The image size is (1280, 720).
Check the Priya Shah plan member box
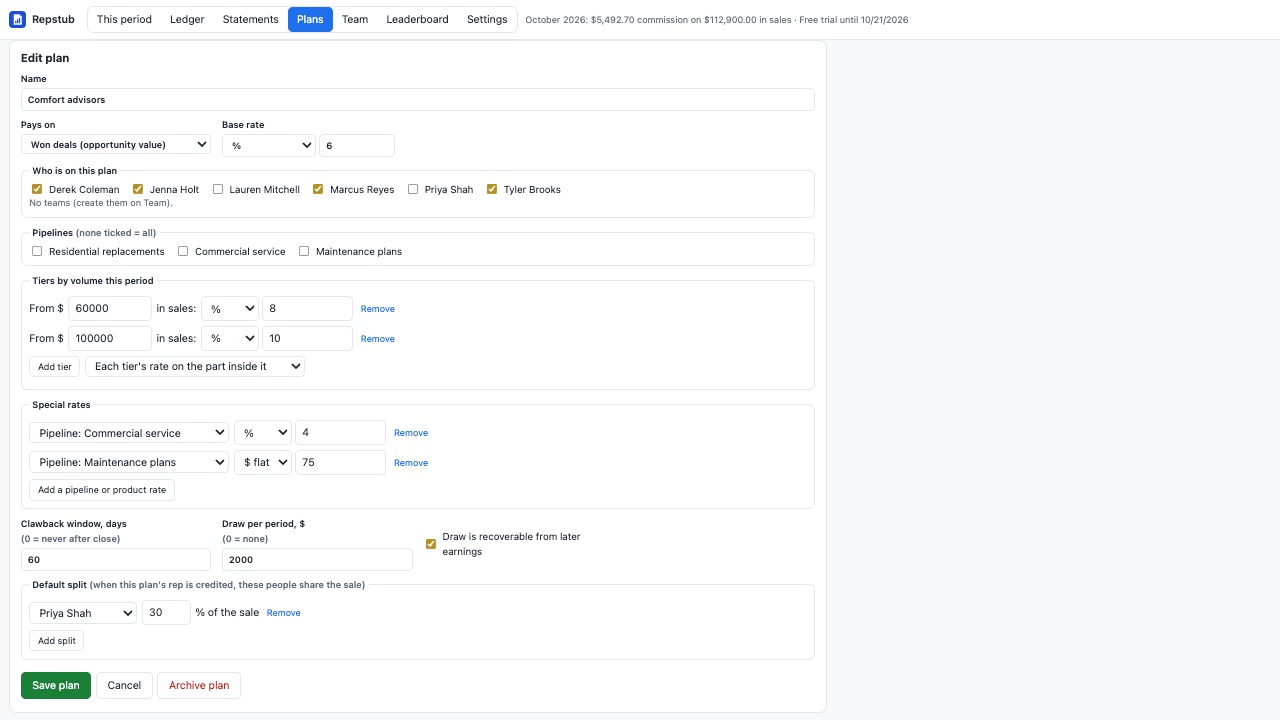(x=413, y=189)
